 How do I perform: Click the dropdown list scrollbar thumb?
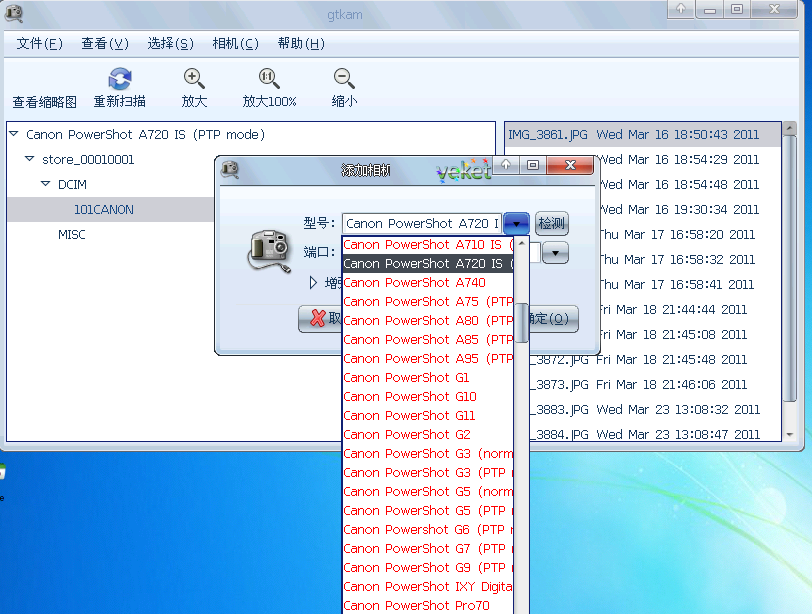pyautogui.click(x=522, y=323)
